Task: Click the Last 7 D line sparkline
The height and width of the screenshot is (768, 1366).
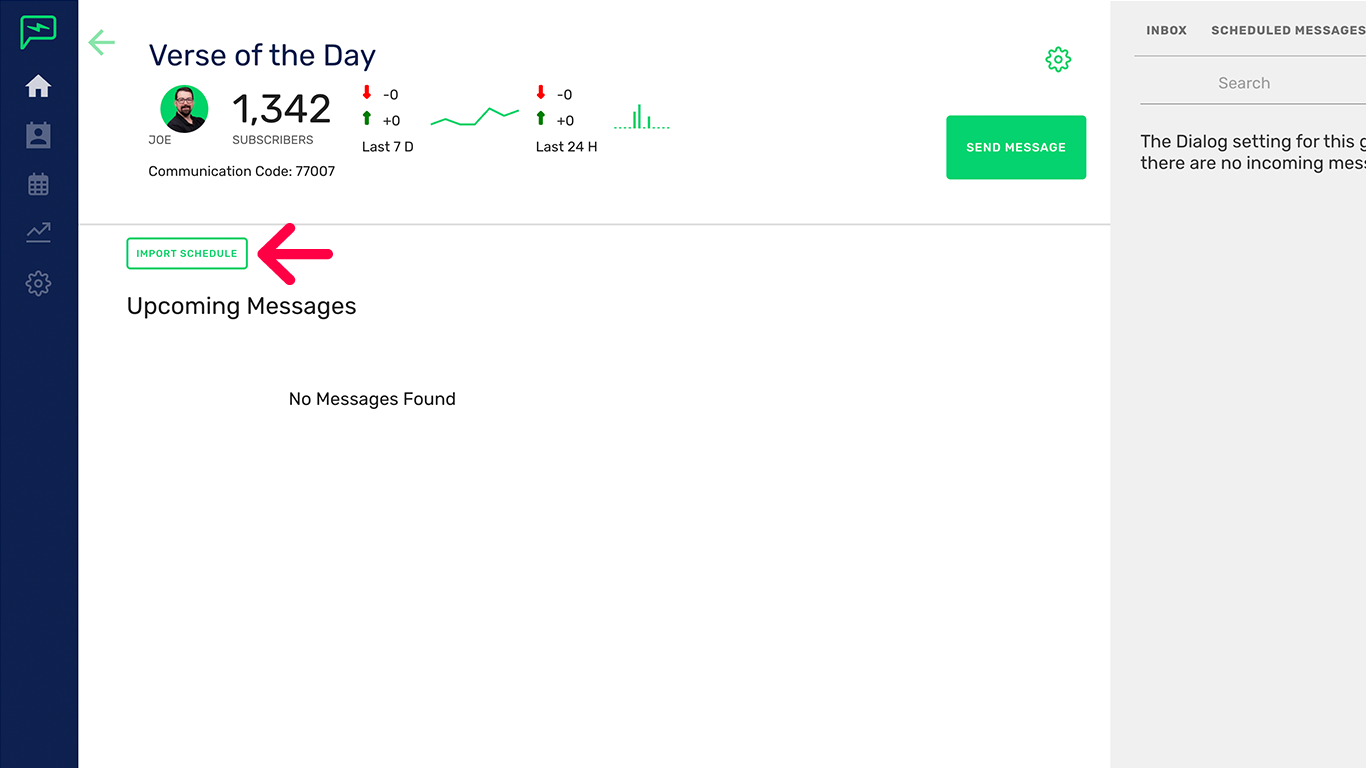Action: 474,117
